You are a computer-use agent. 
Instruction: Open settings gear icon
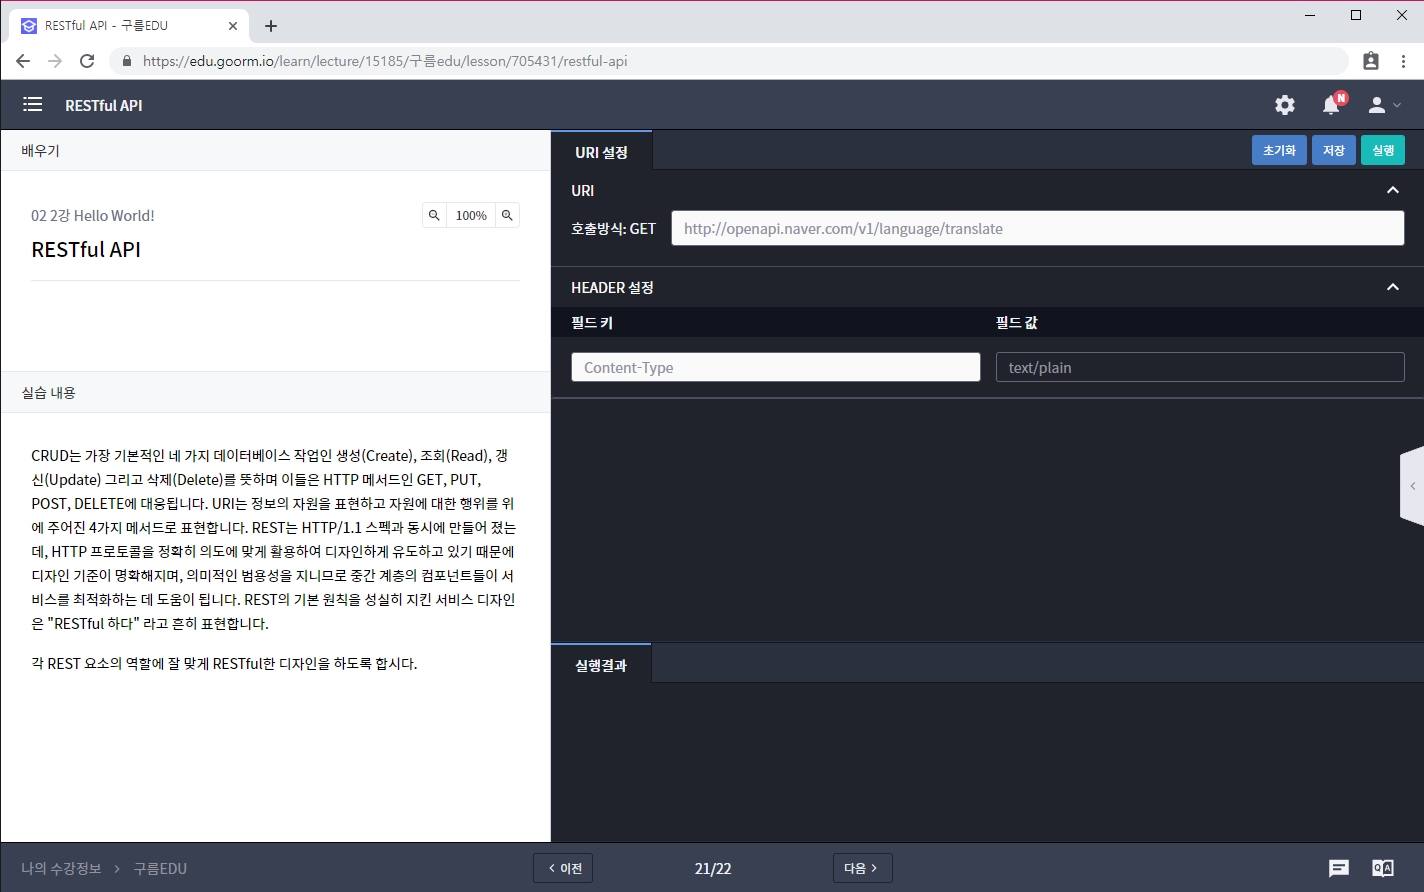click(1285, 105)
